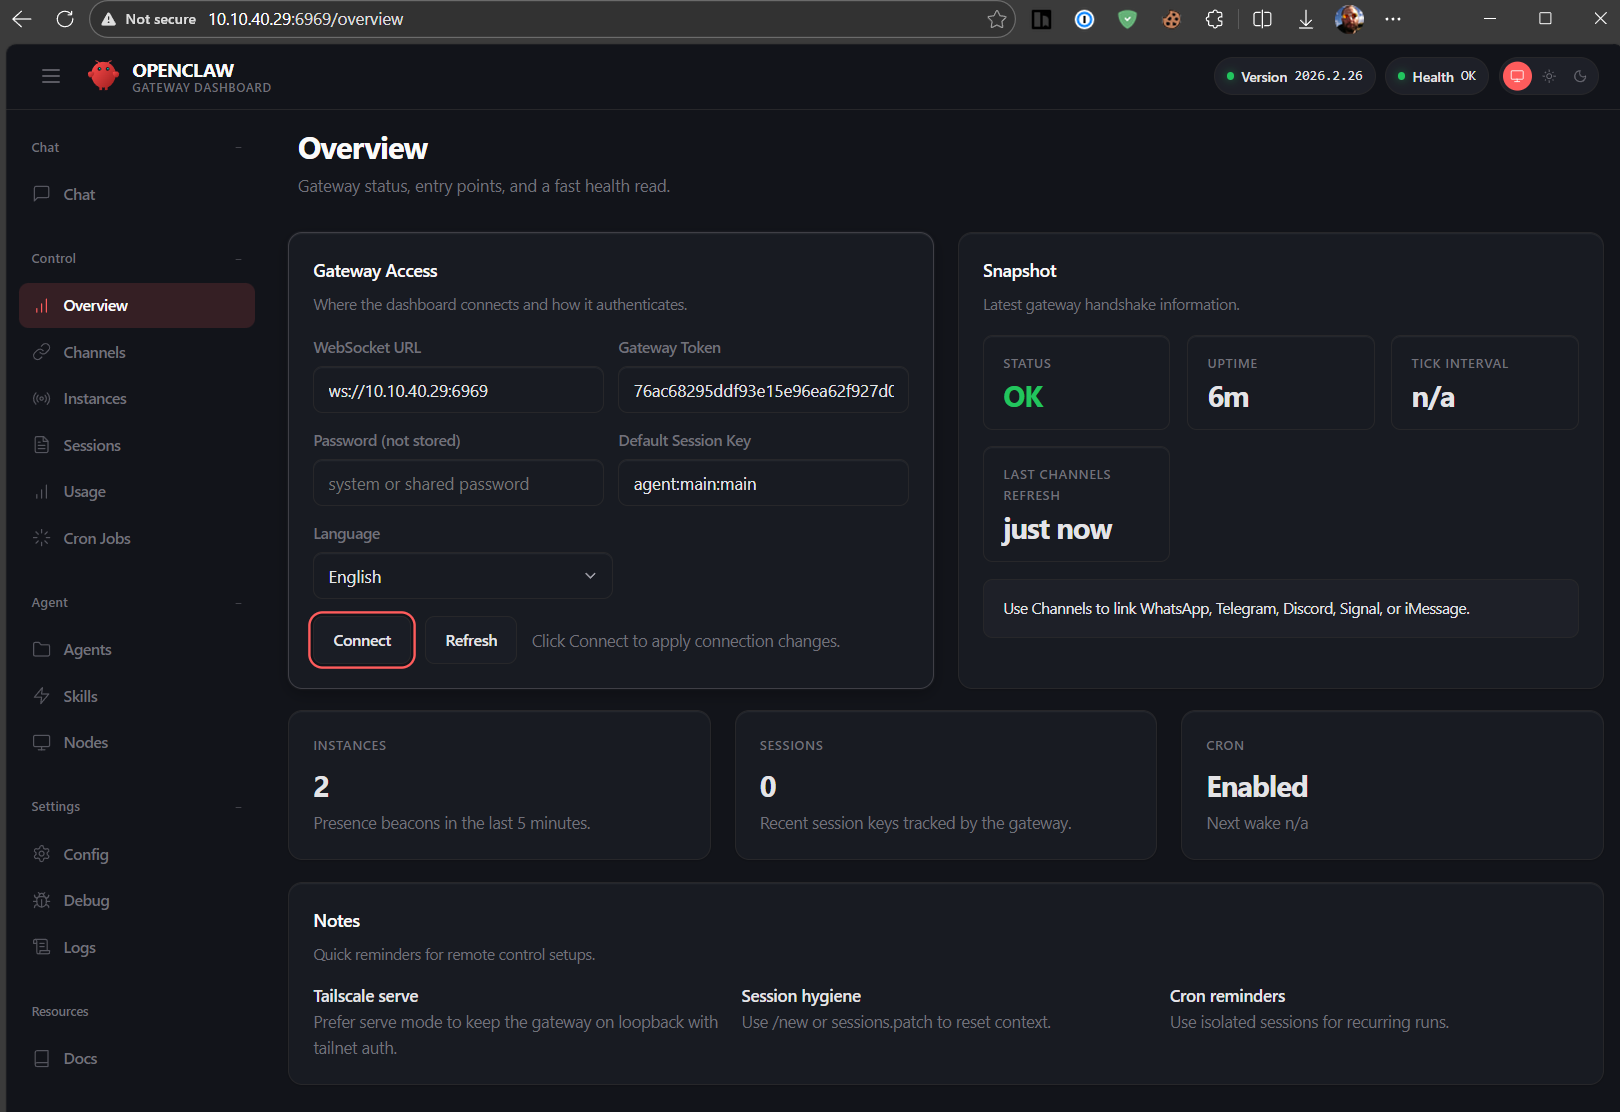Click the Agents folder icon
The width and height of the screenshot is (1620, 1112).
(x=42, y=649)
